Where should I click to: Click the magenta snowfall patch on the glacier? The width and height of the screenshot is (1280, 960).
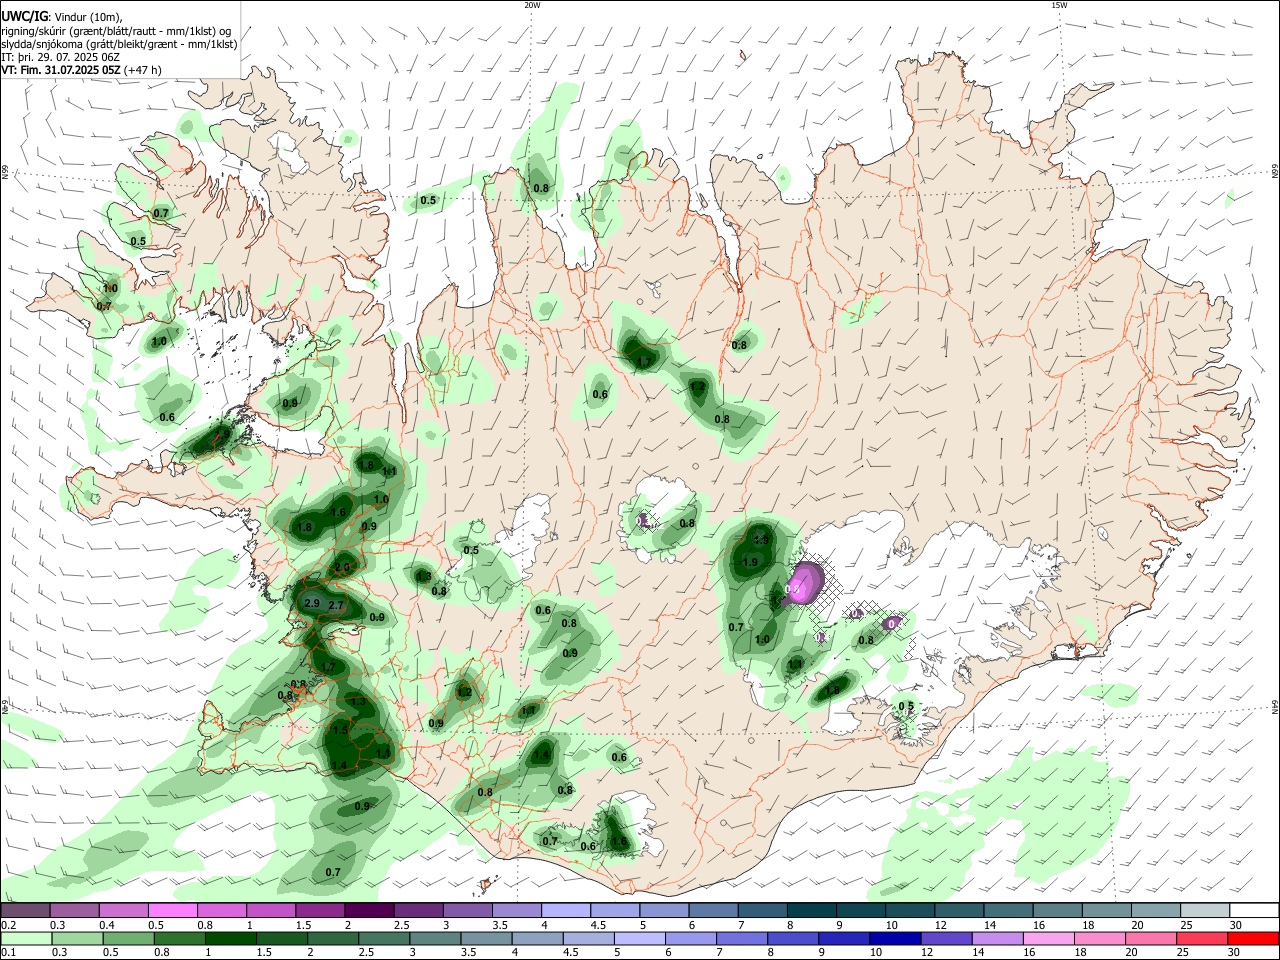[x=805, y=582]
